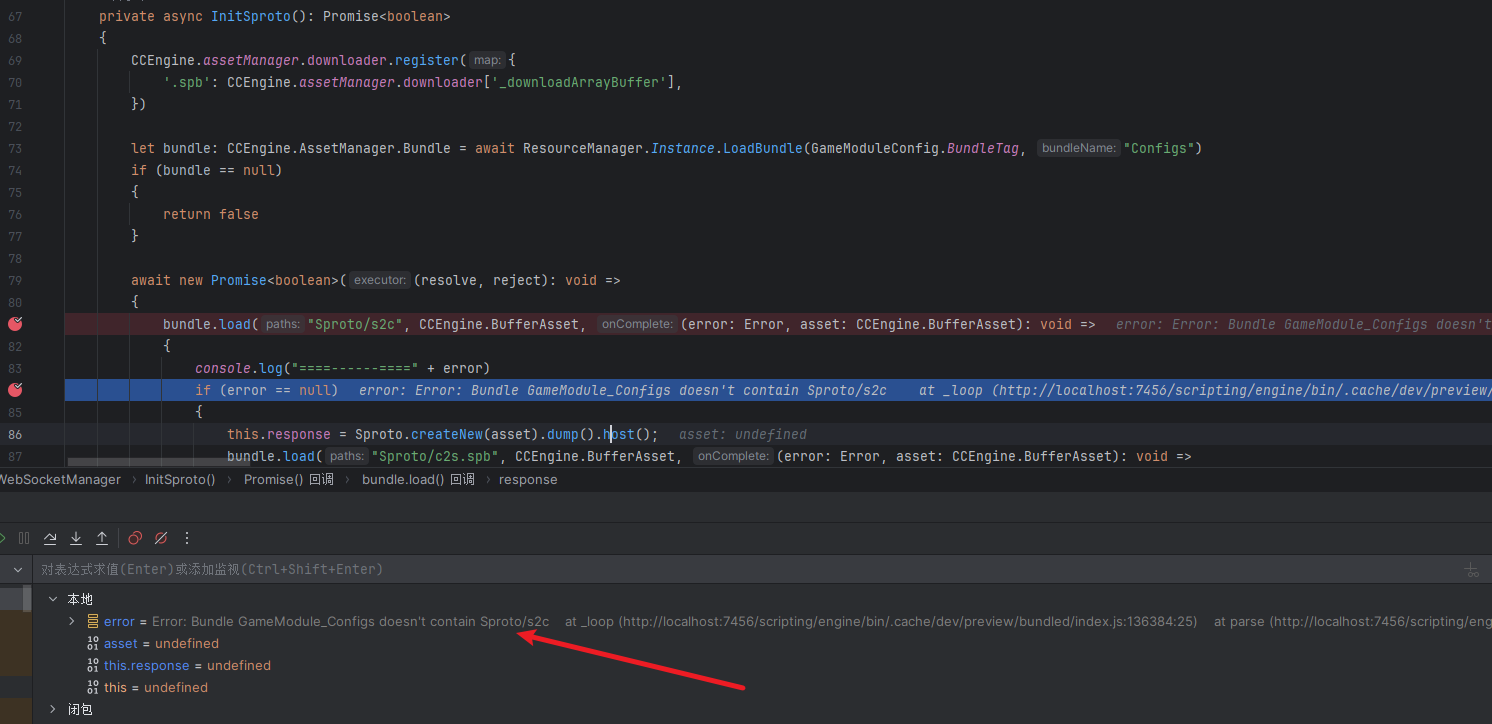Click the object icon beside the error variable

point(93,622)
